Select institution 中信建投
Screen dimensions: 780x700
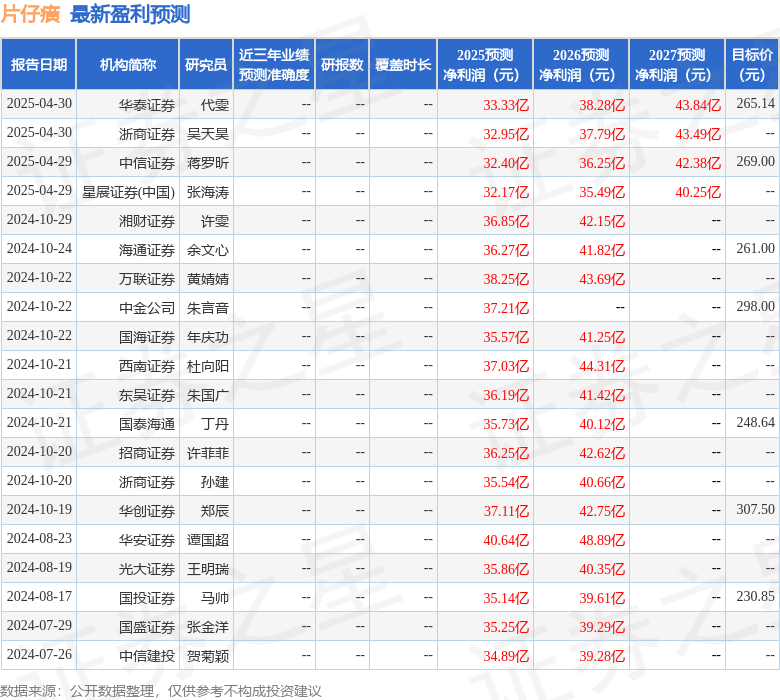click(147, 656)
